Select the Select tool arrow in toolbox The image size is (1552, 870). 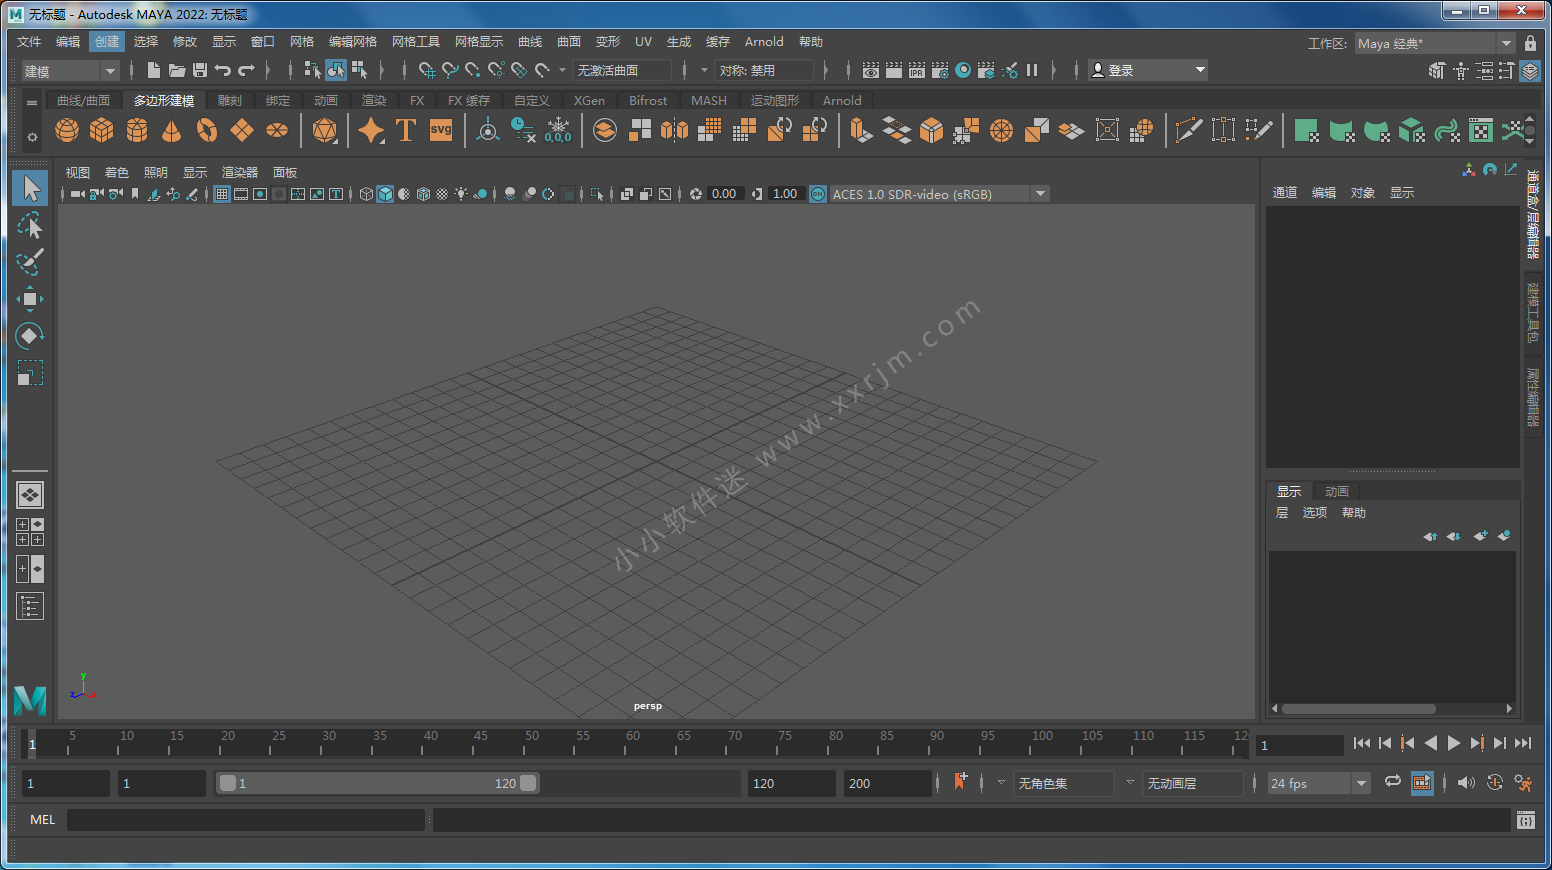click(30, 188)
